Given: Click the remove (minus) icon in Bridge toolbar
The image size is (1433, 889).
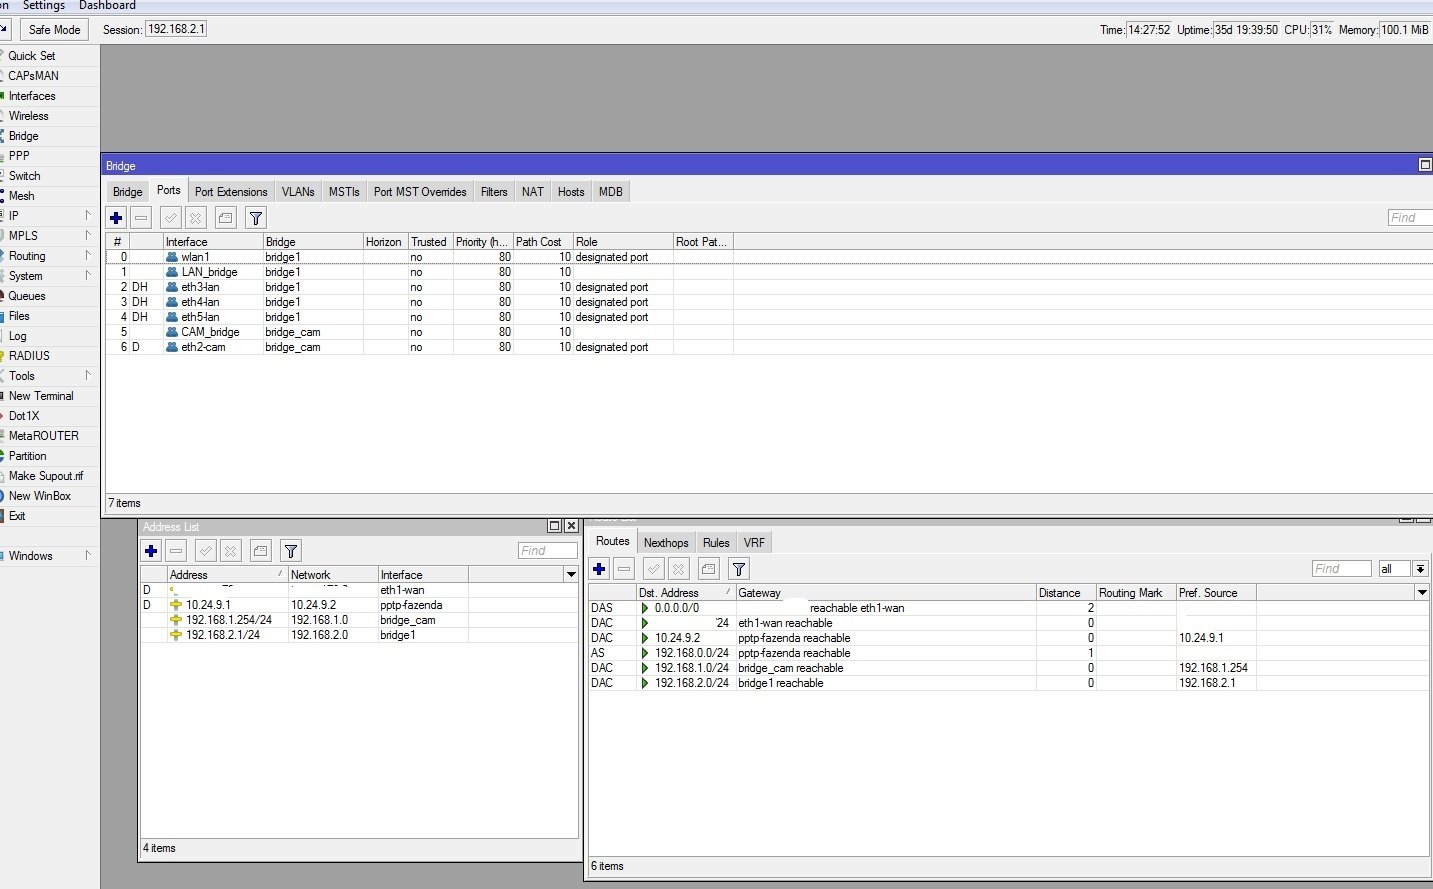Looking at the screenshot, I should pyautogui.click(x=141, y=218).
